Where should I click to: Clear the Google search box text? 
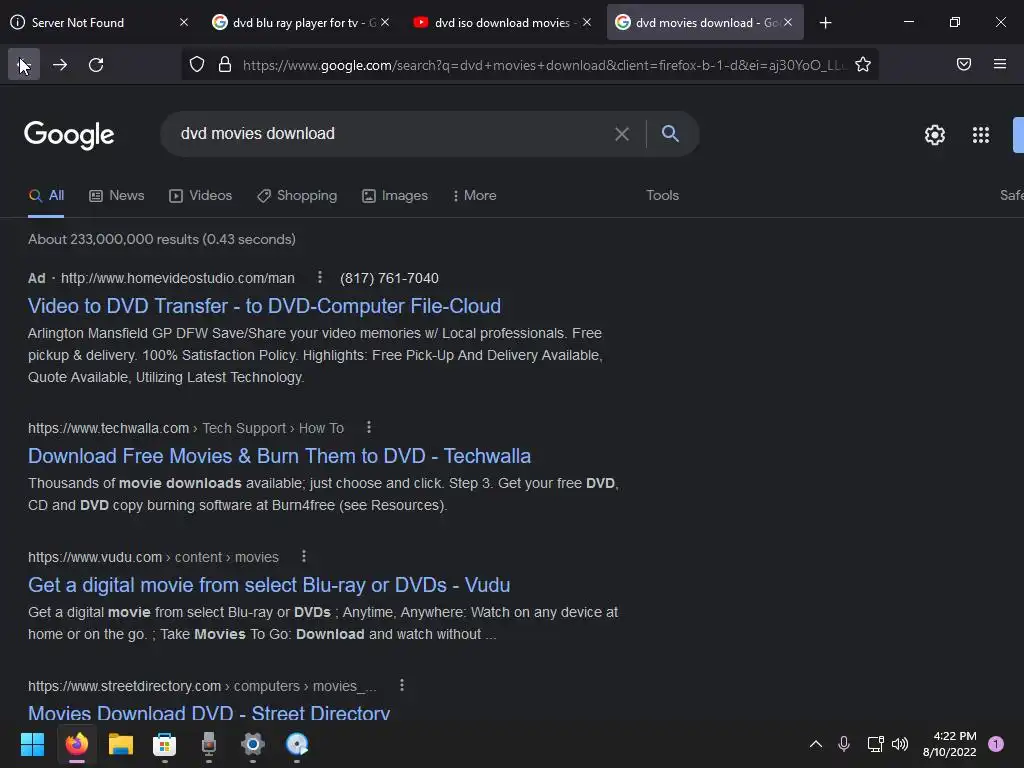[x=622, y=134]
